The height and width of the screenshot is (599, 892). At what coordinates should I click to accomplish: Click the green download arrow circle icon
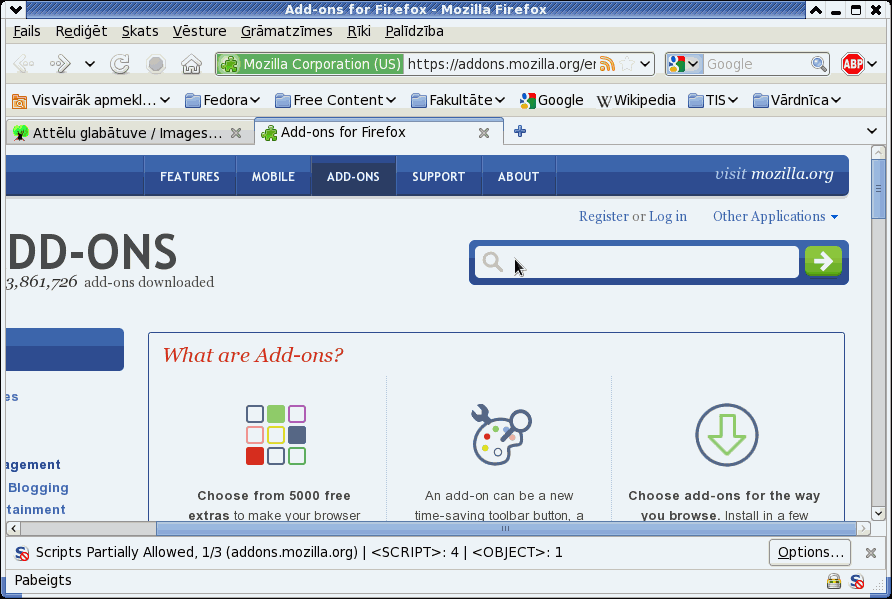pyautogui.click(x=726, y=435)
